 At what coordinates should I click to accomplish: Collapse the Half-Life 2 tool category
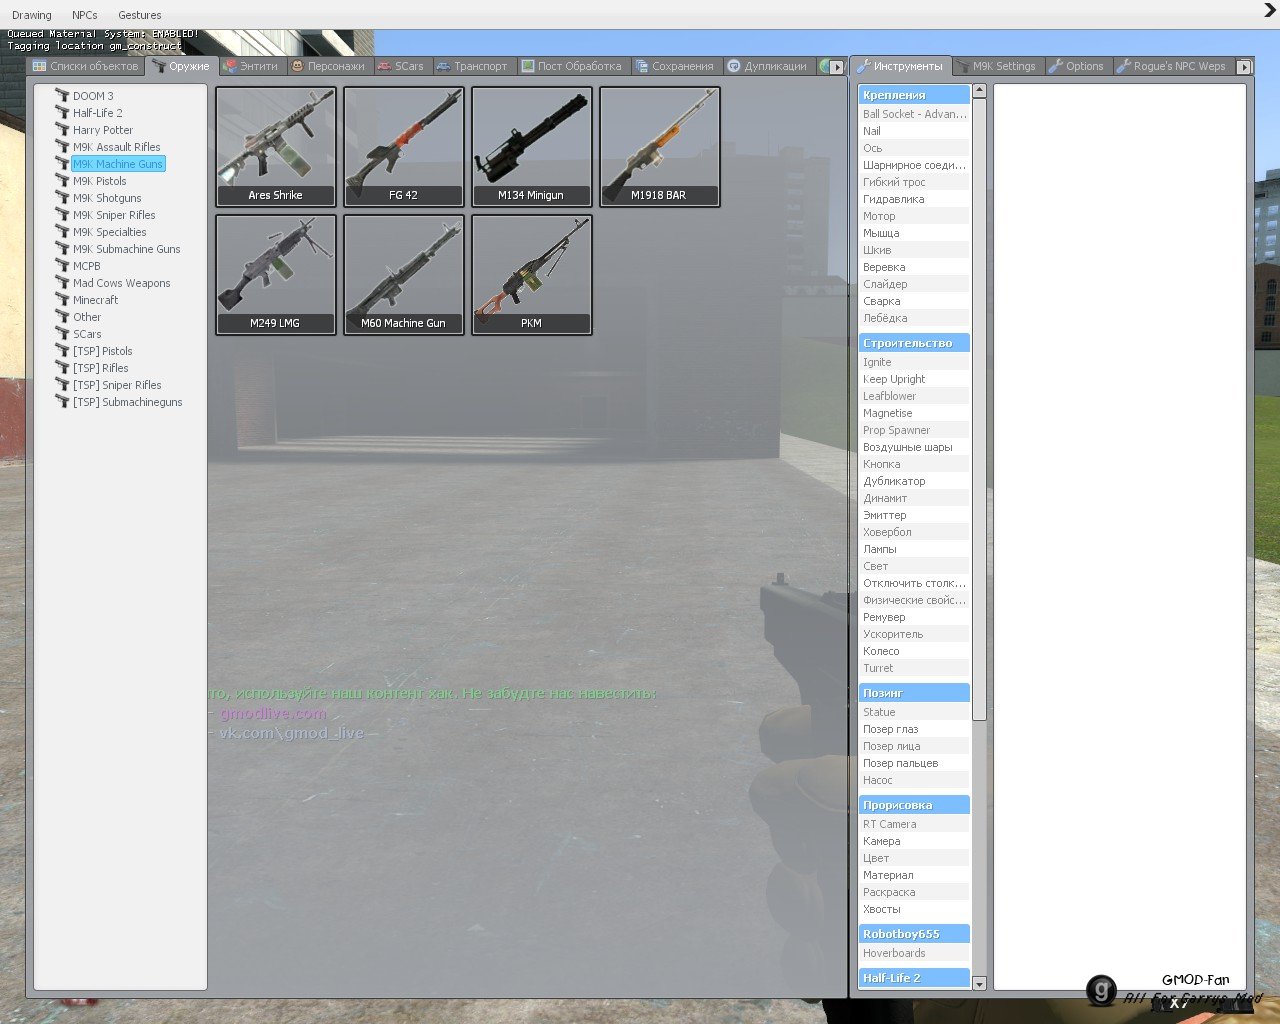914,978
